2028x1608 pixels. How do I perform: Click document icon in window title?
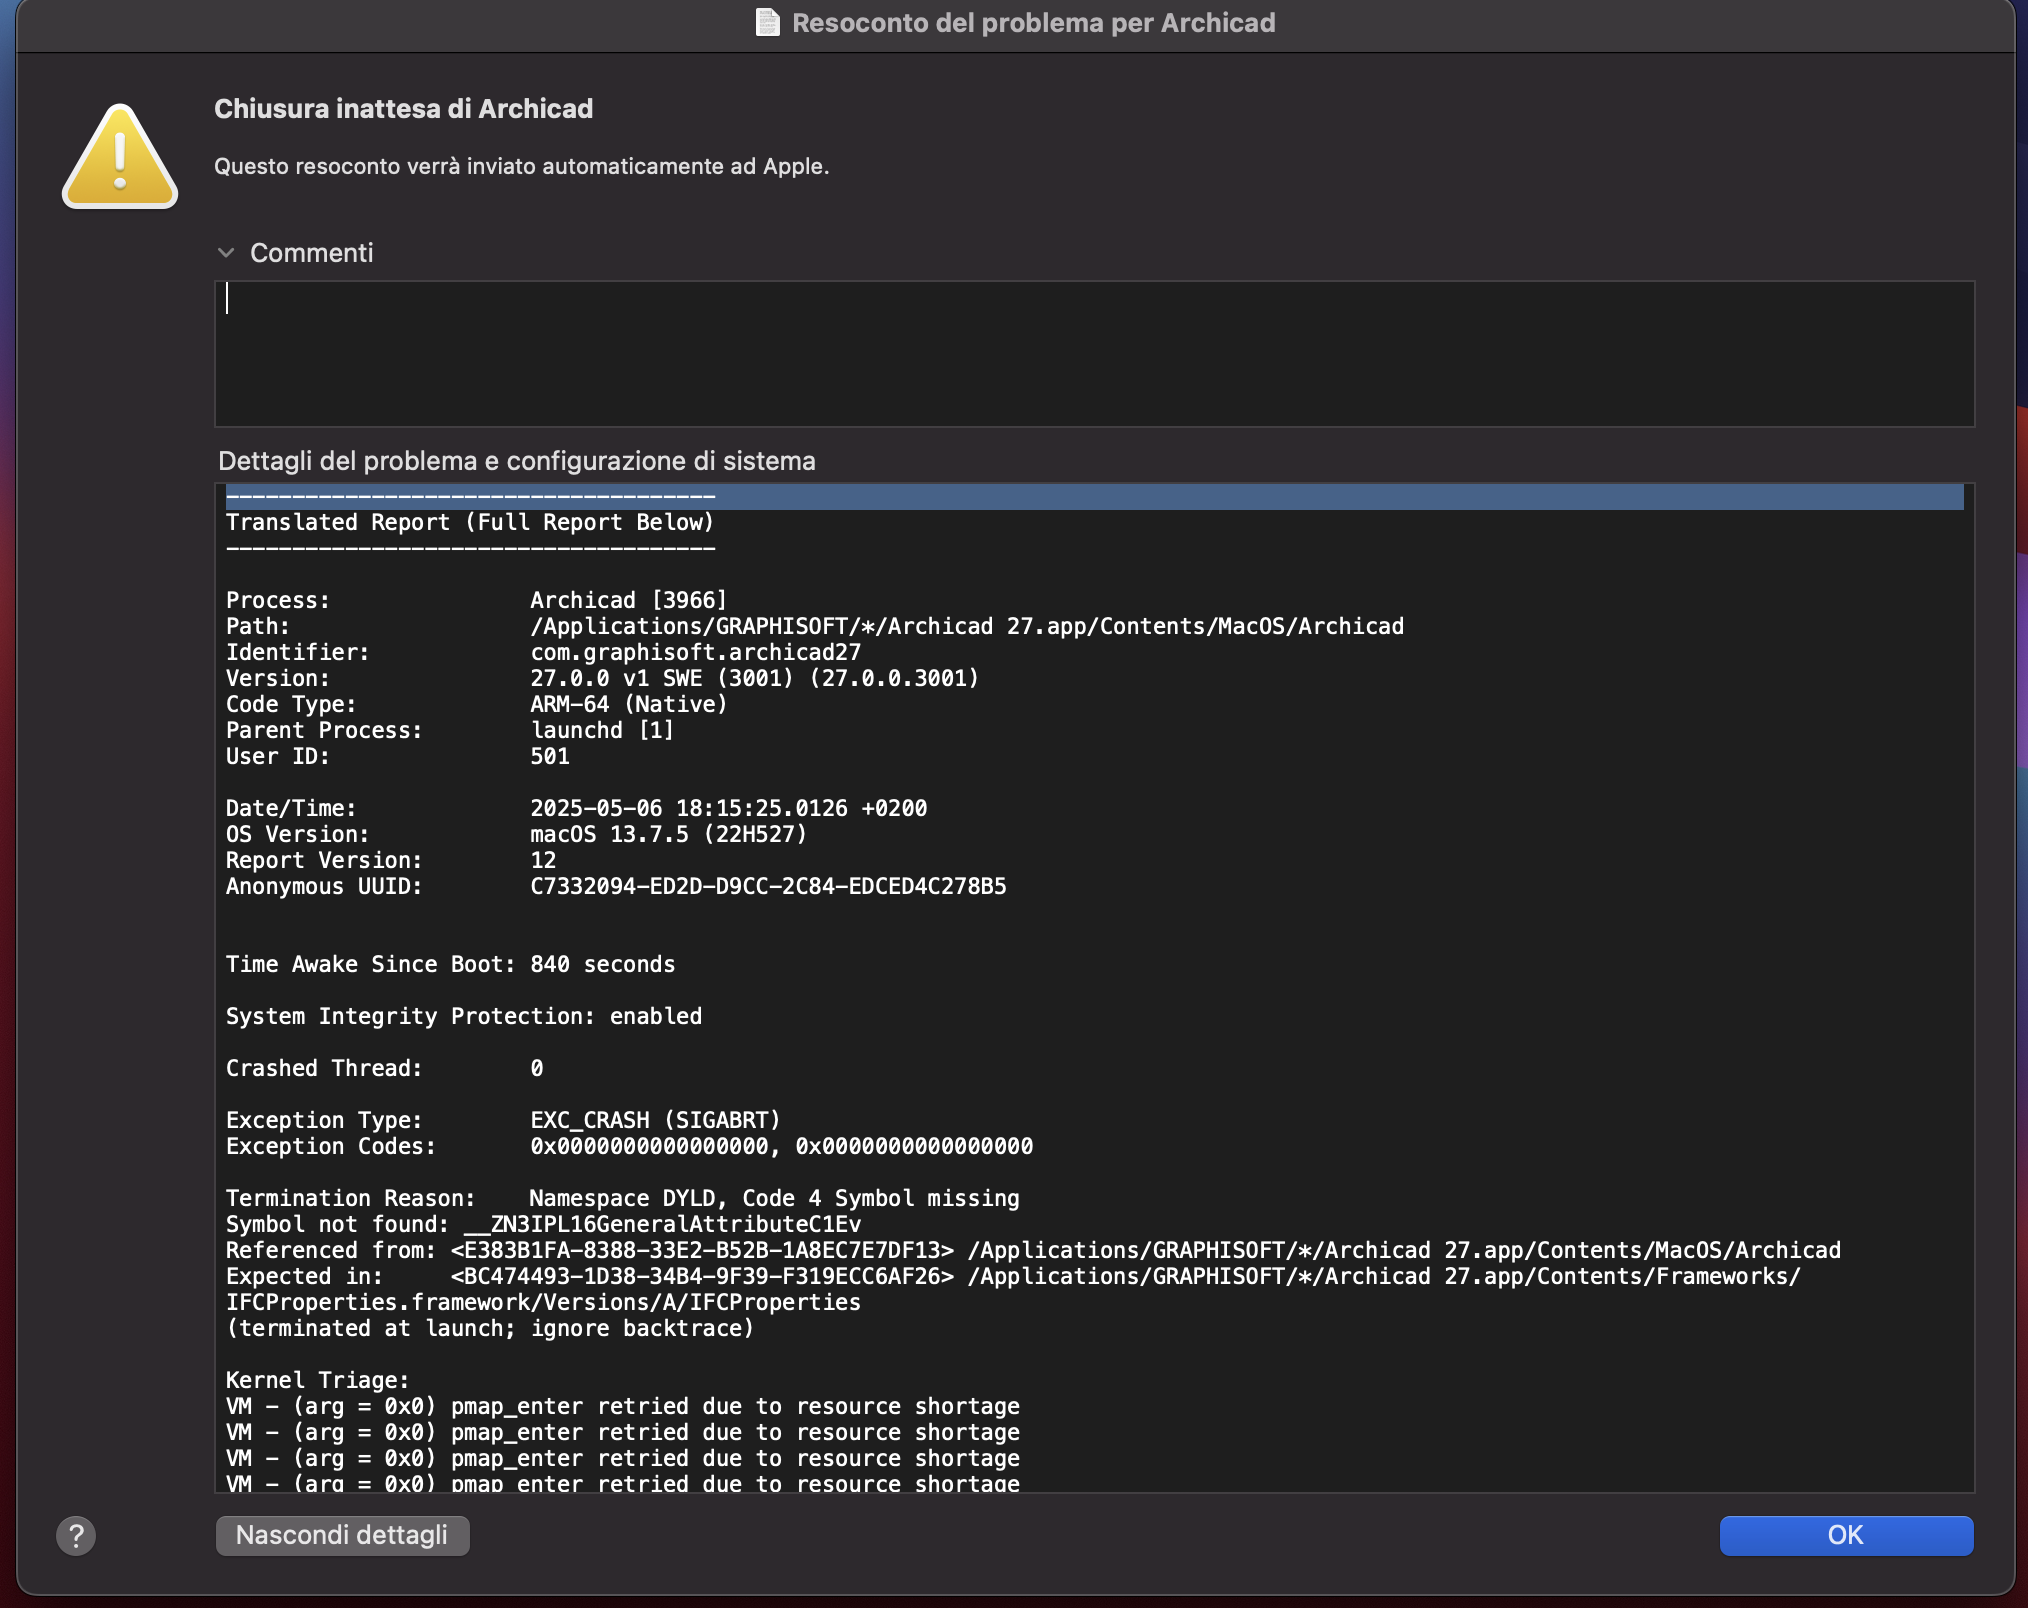click(767, 22)
